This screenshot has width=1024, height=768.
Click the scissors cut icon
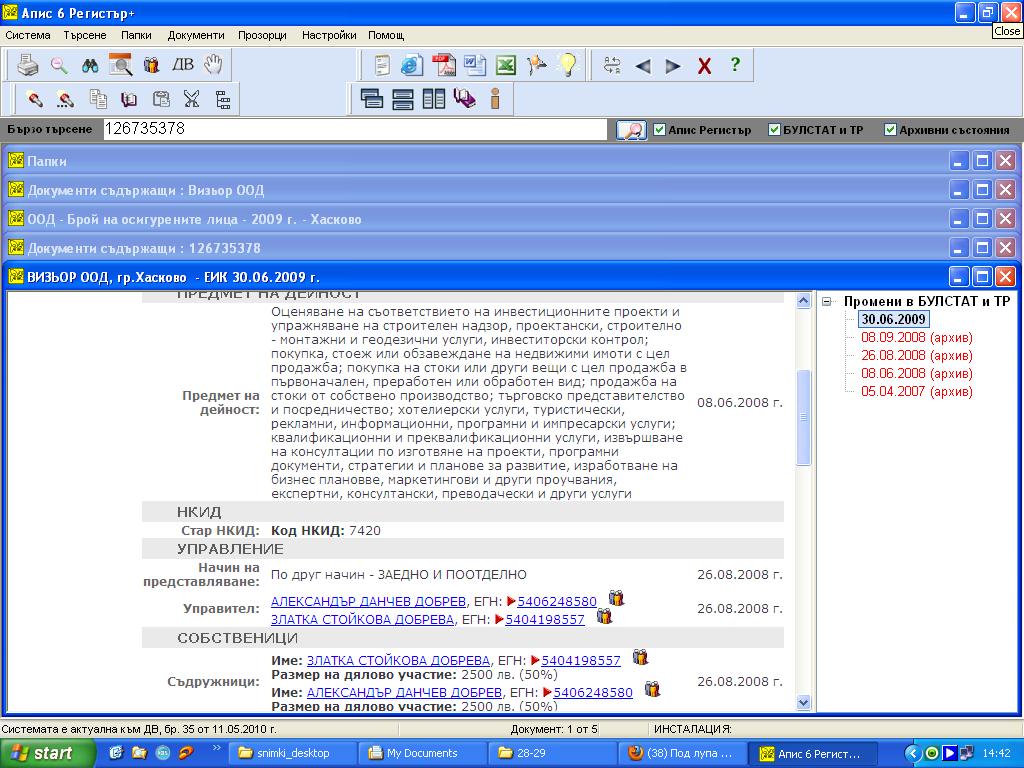click(x=191, y=99)
